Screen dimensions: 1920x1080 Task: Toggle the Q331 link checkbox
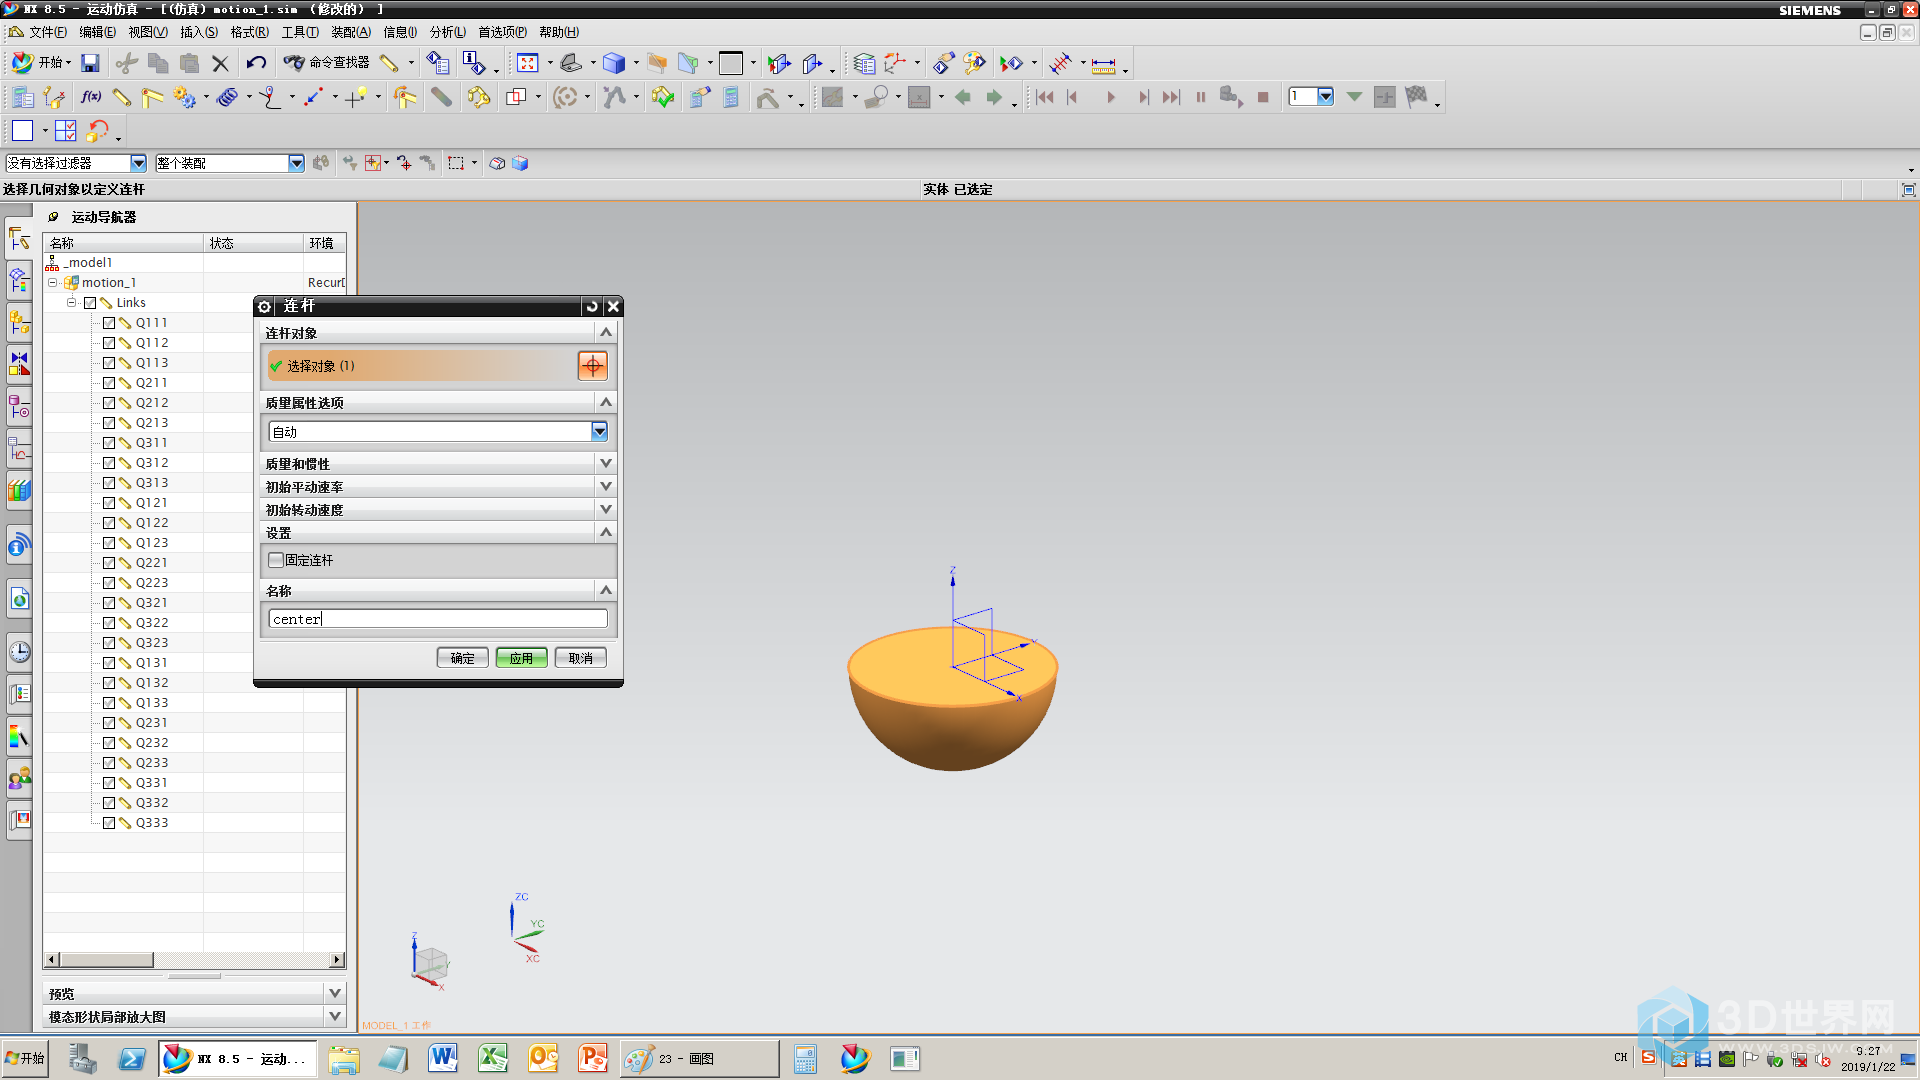tap(109, 783)
